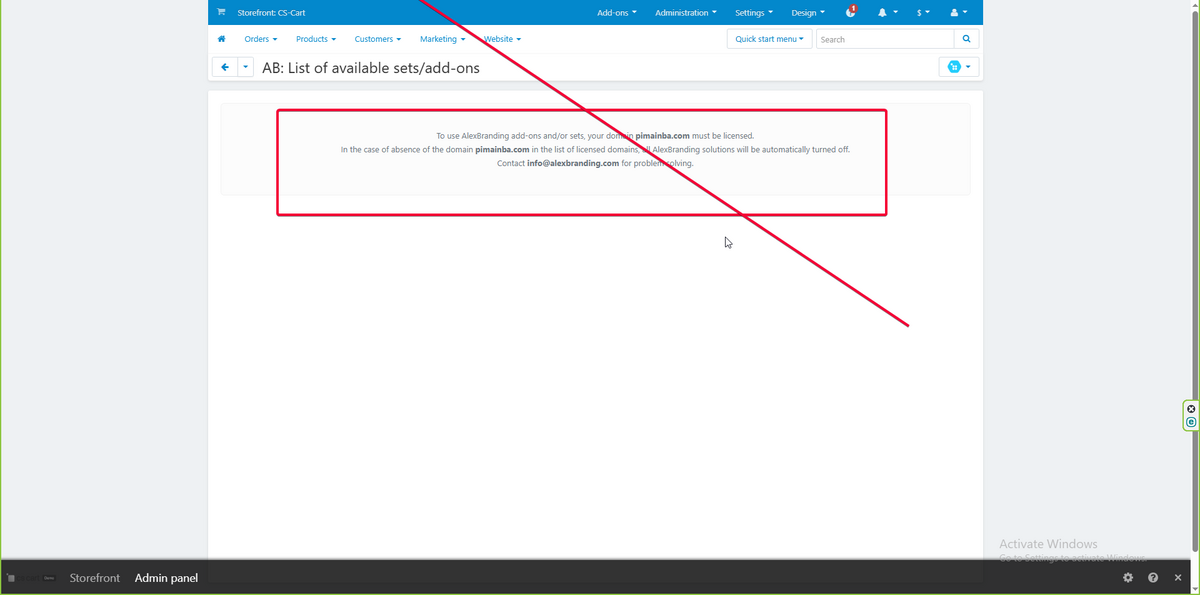Image resolution: width=1200 pixels, height=595 pixels.
Task: Open the currency dollar dropdown
Action: 922,12
